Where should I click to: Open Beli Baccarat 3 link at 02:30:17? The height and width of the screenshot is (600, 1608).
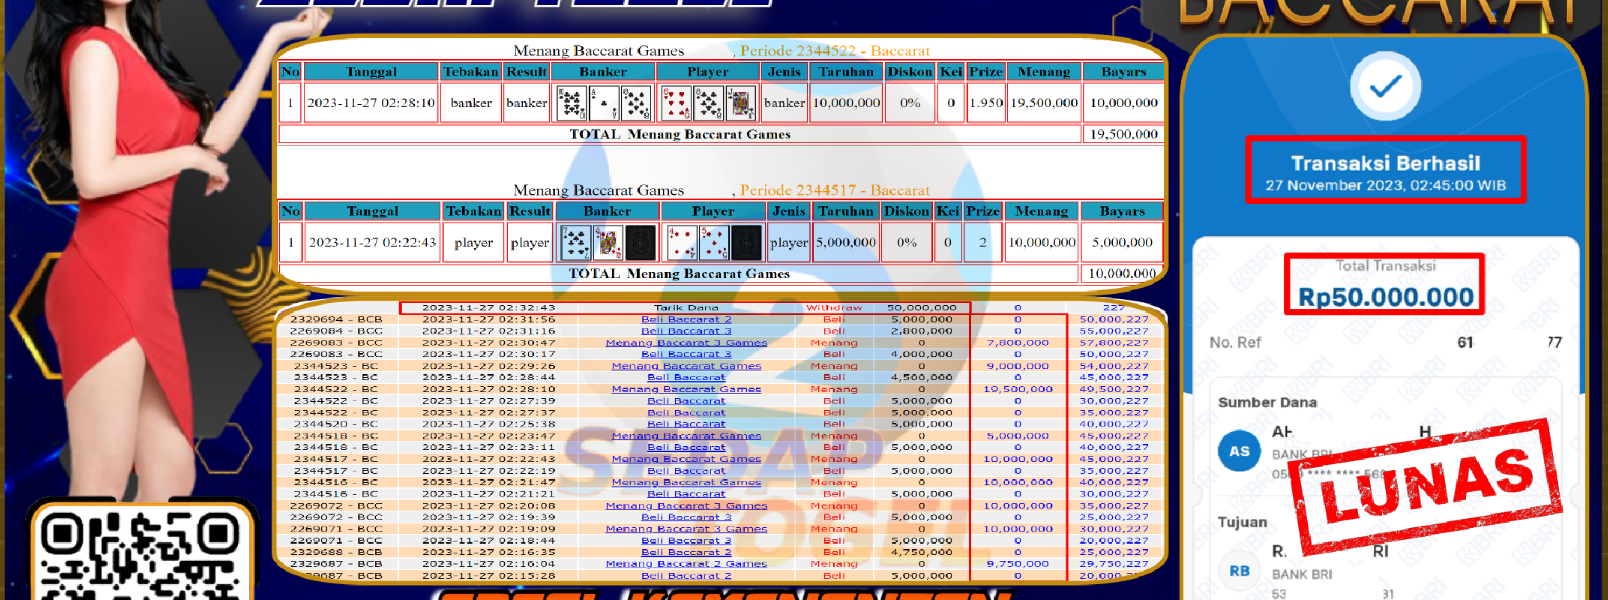tap(686, 354)
